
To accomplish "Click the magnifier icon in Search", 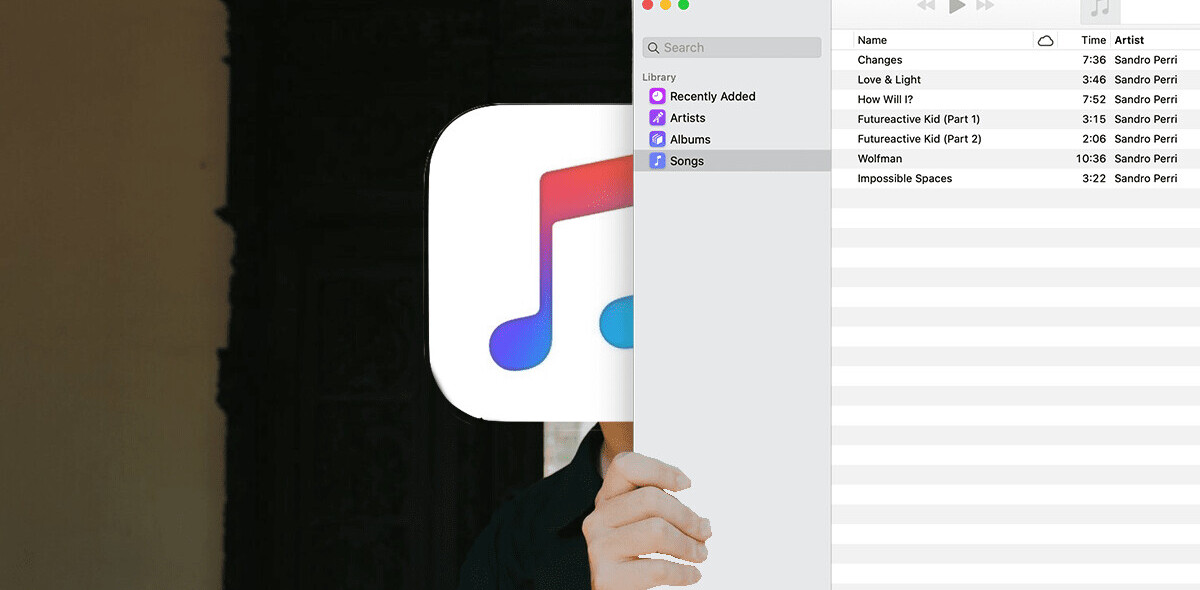I will pos(653,48).
